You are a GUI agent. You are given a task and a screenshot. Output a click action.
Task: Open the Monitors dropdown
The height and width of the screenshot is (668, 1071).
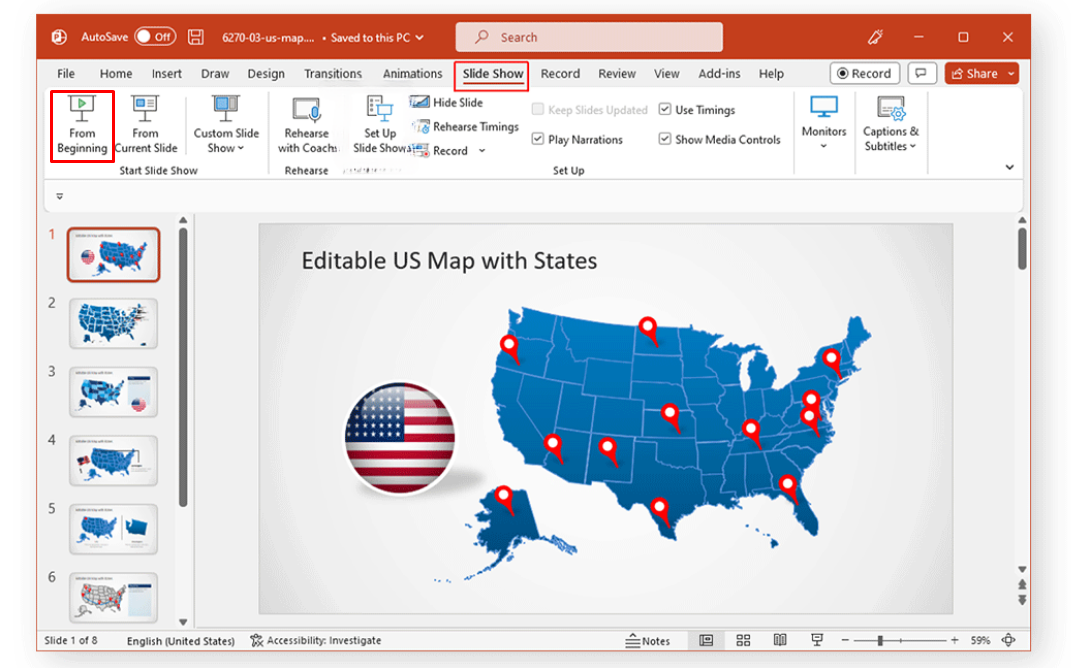(x=824, y=124)
